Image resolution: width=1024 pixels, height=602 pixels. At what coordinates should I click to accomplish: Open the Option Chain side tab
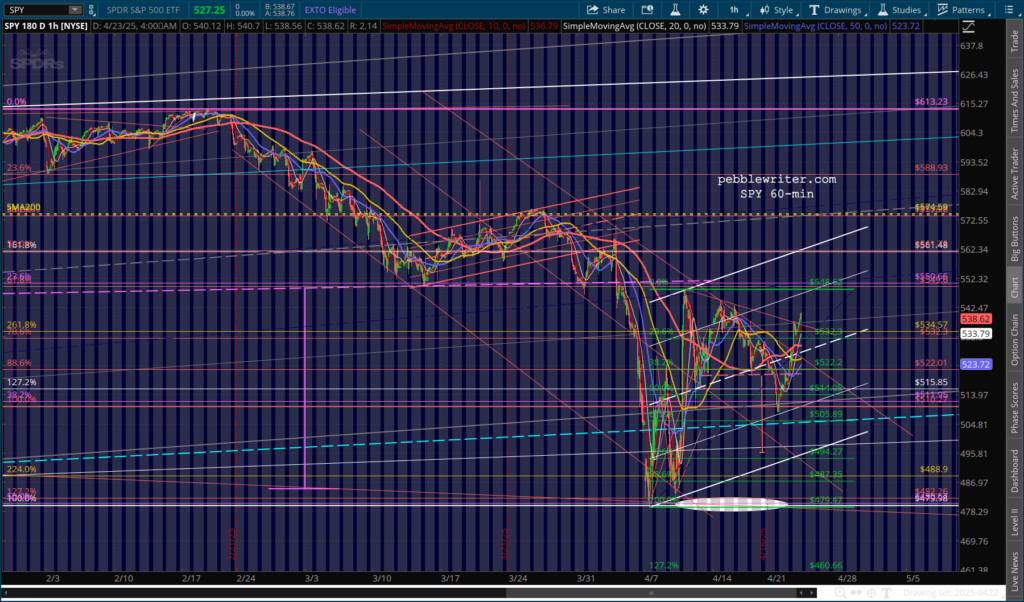1014,340
